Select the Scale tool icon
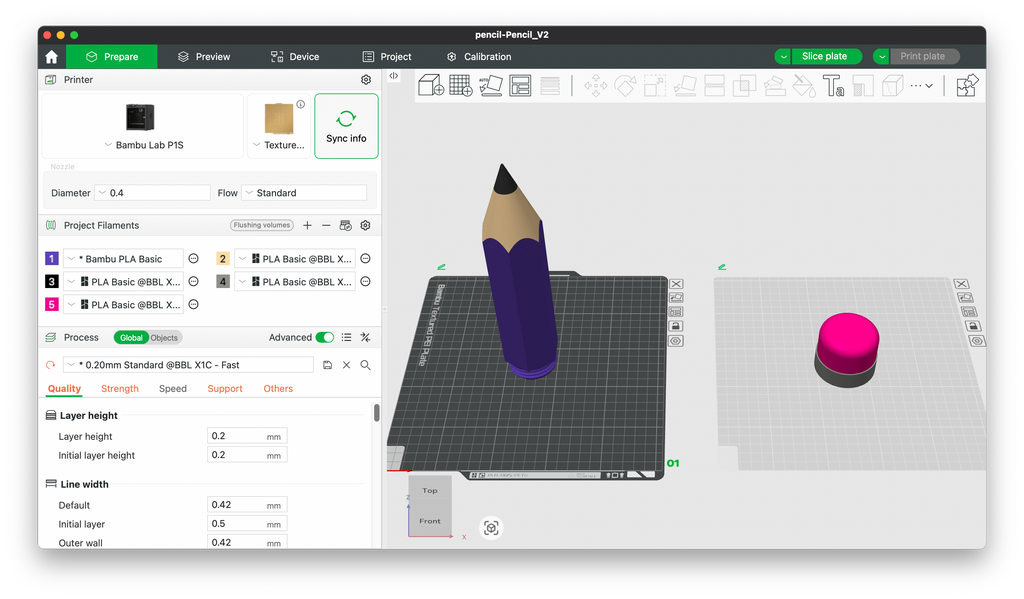 click(654, 86)
